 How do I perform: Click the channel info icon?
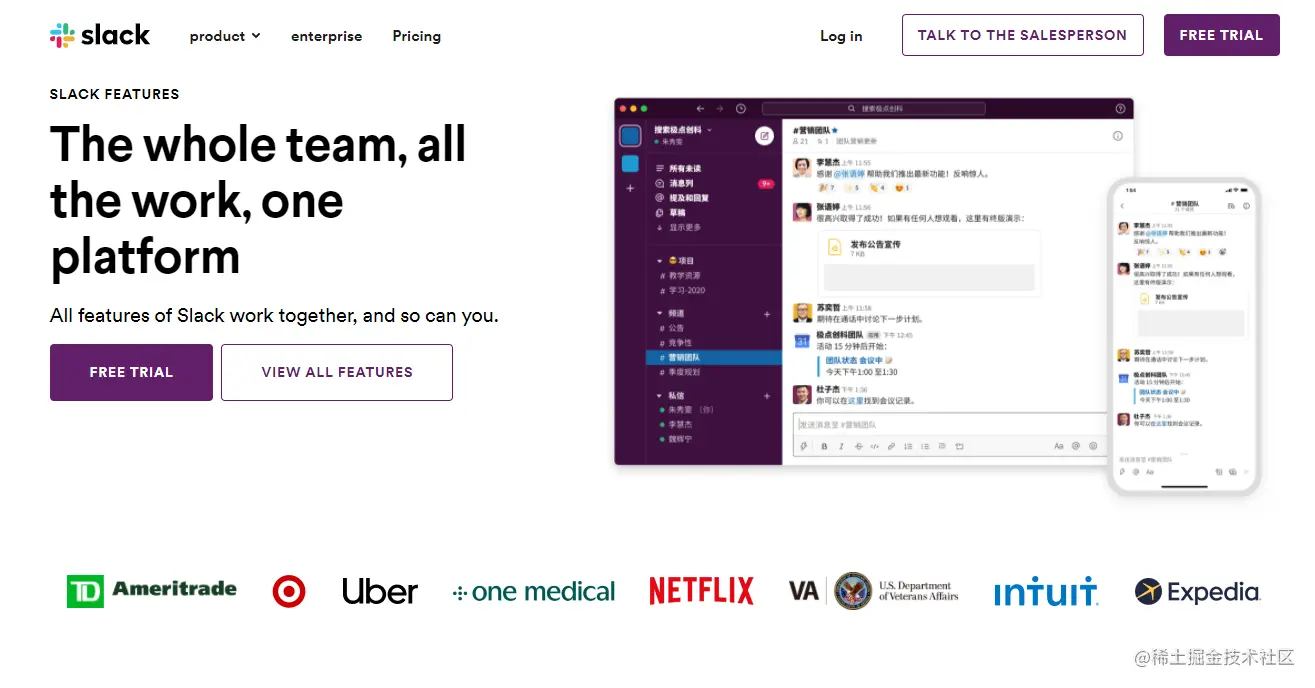pos(1118,136)
